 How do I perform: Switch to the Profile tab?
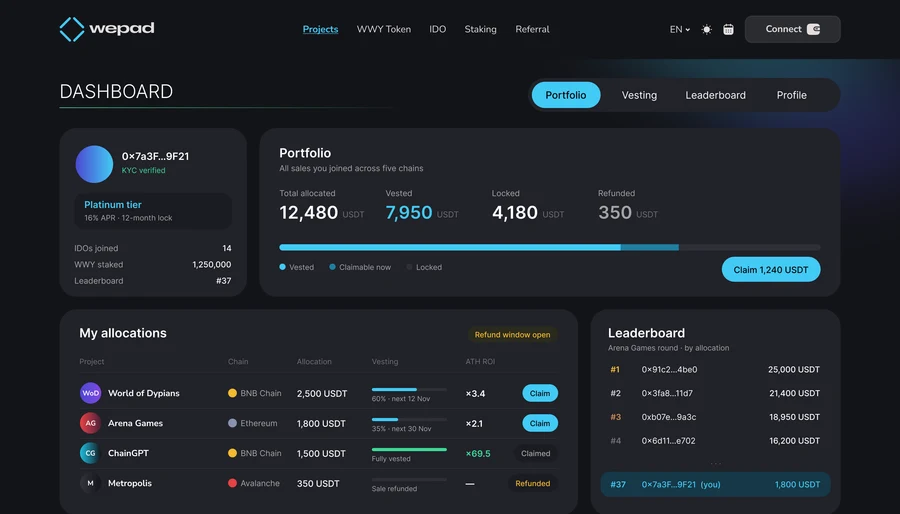[792, 95]
